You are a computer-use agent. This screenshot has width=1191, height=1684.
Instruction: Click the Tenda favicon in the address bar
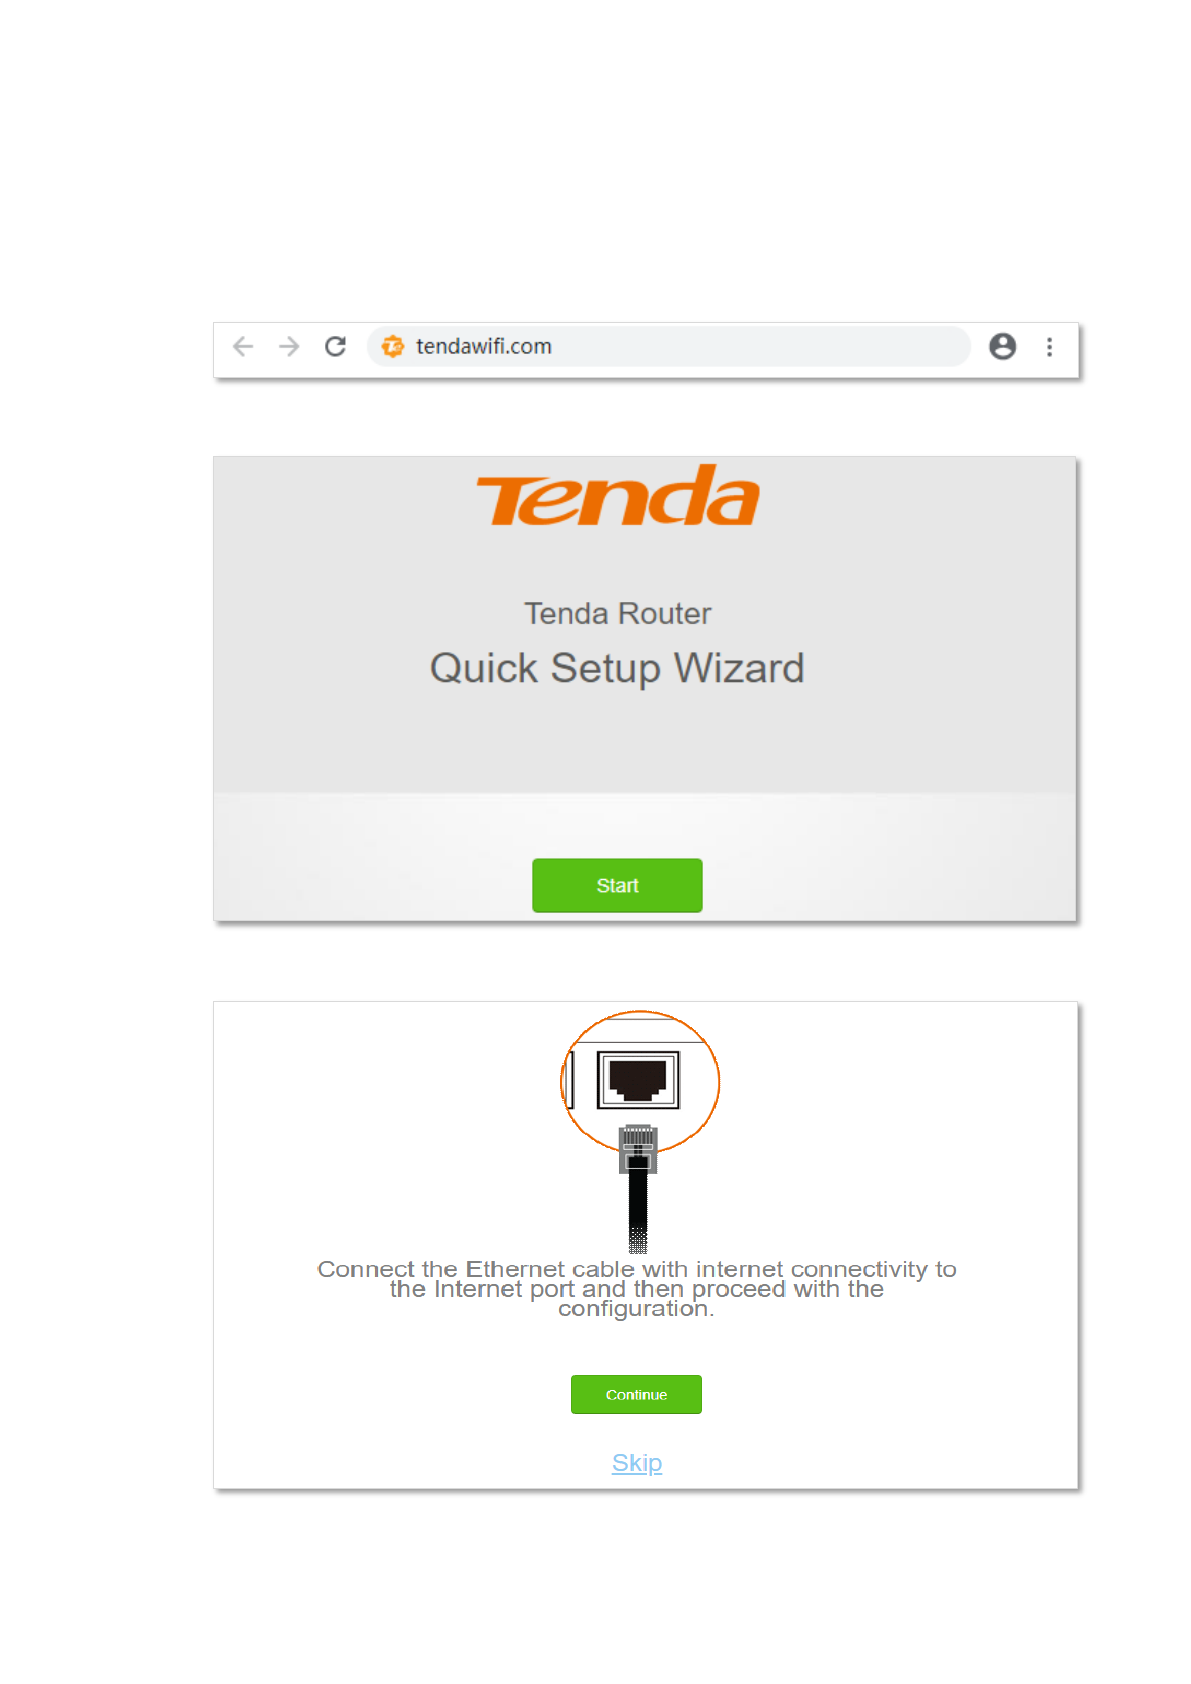pyautogui.click(x=393, y=346)
